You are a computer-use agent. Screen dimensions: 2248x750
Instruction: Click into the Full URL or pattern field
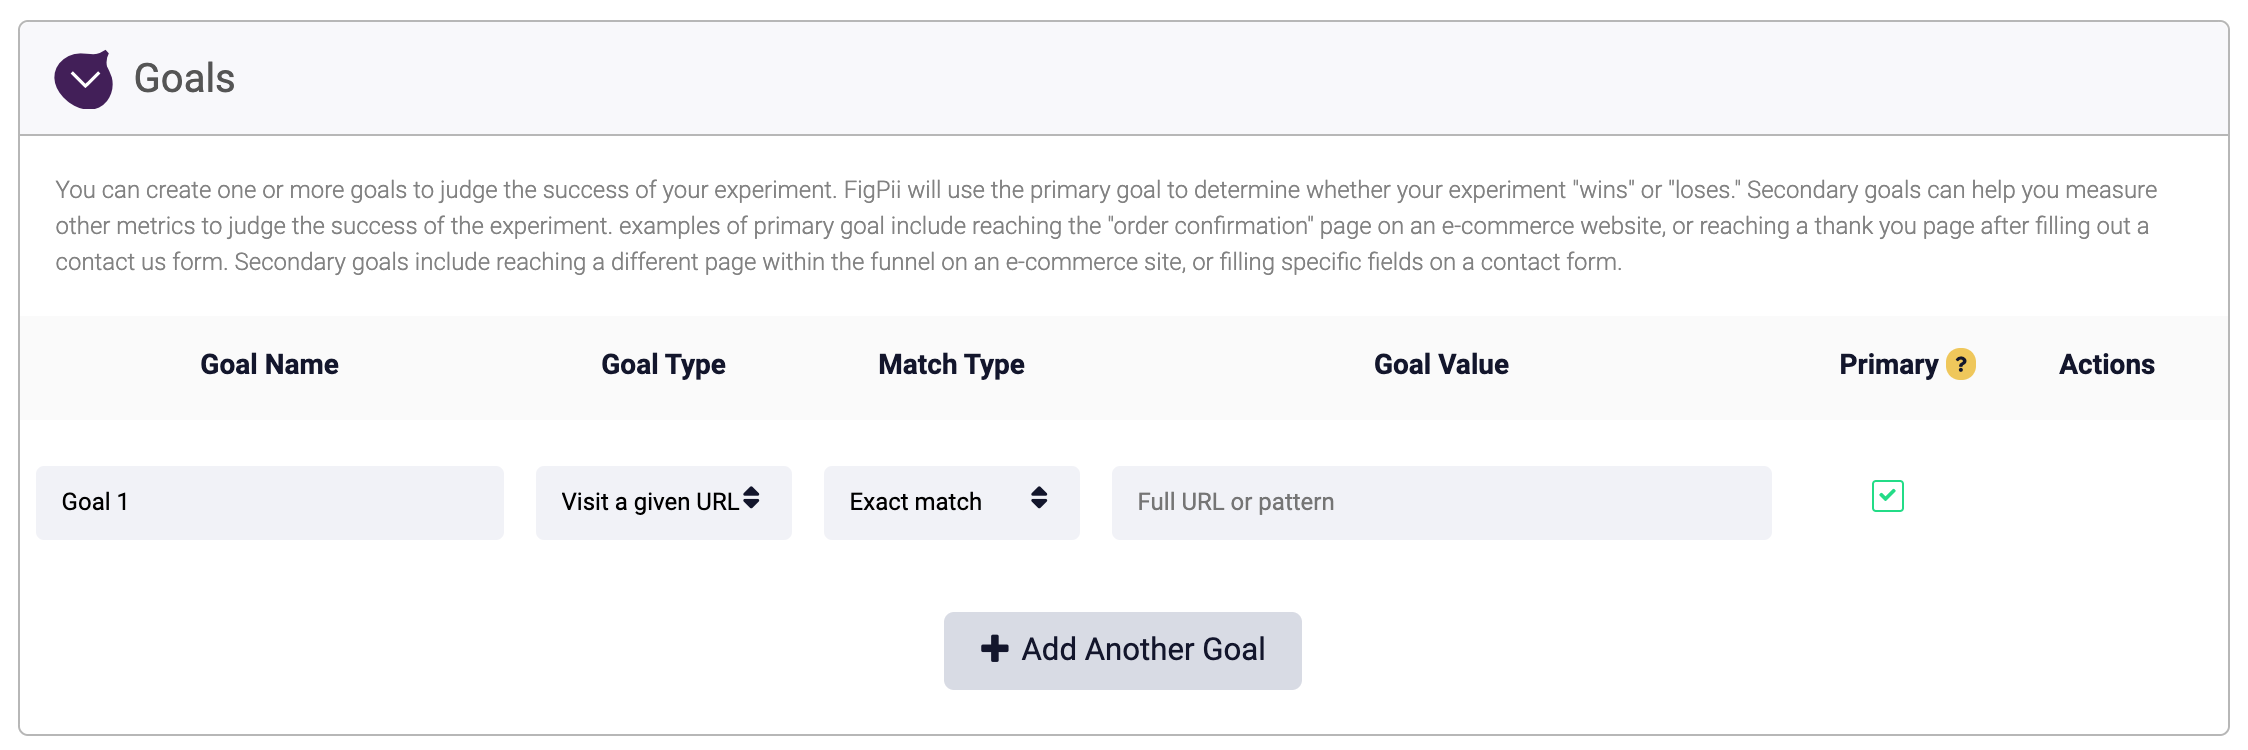pos(1440,502)
